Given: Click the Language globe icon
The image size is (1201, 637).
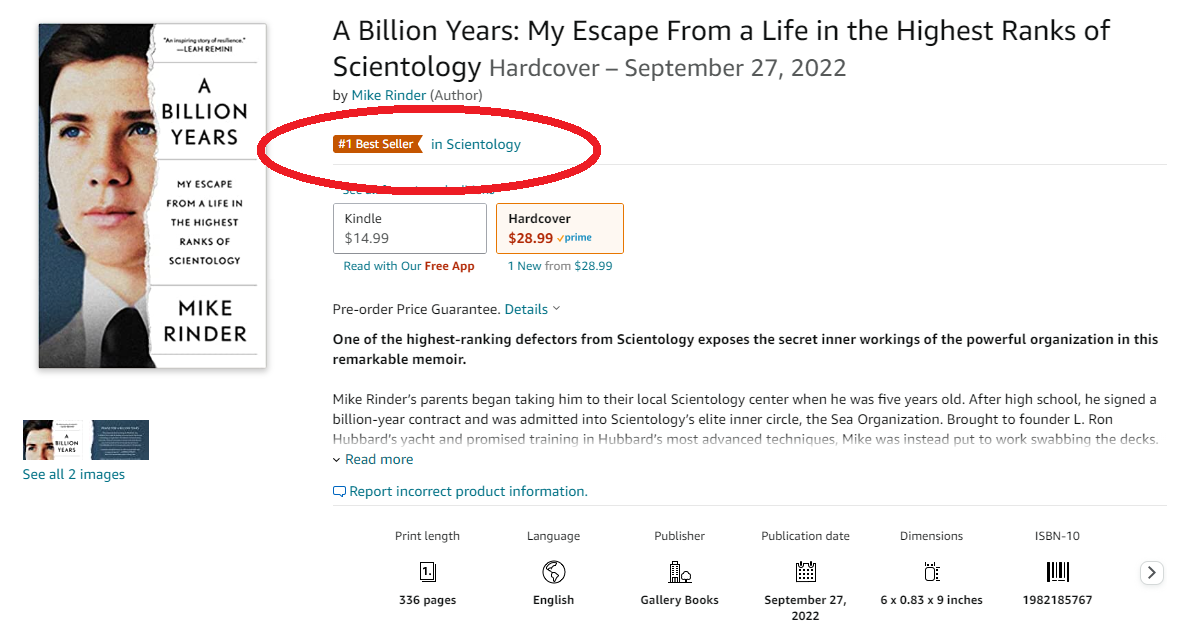Looking at the screenshot, I should tap(553, 572).
